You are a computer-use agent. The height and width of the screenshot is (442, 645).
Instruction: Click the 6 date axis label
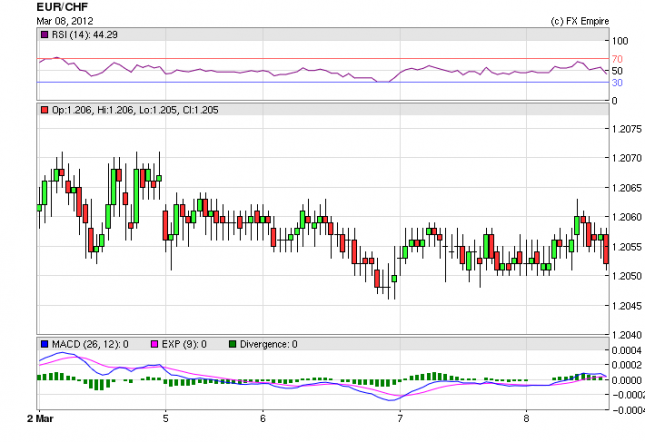(263, 419)
